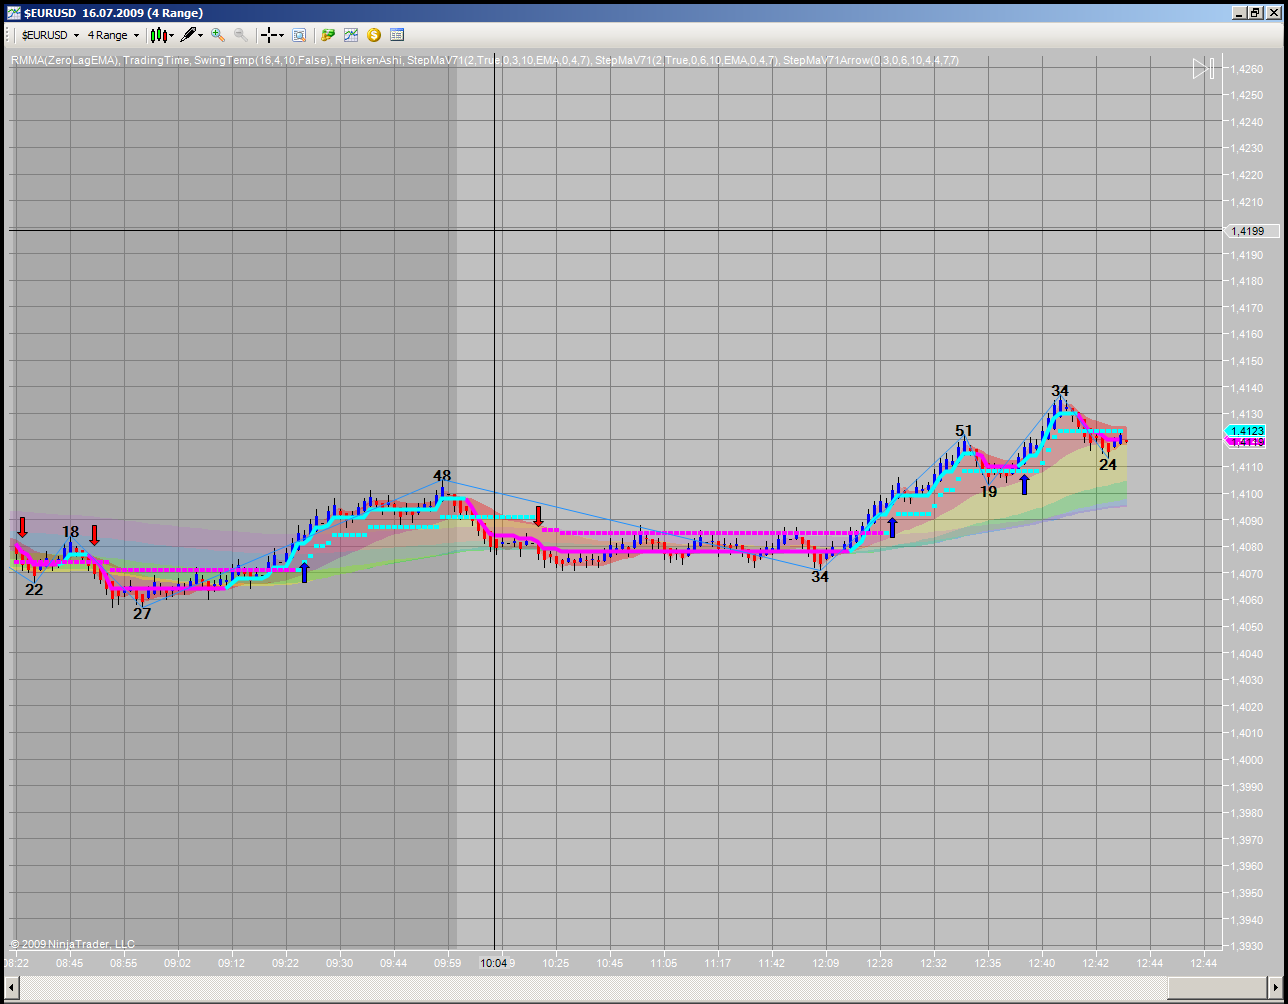Expand the crosshair cursor dropdown arrow
The height and width of the screenshot is (1004, 1288).
pyautogui.click(x=281, y=35)
